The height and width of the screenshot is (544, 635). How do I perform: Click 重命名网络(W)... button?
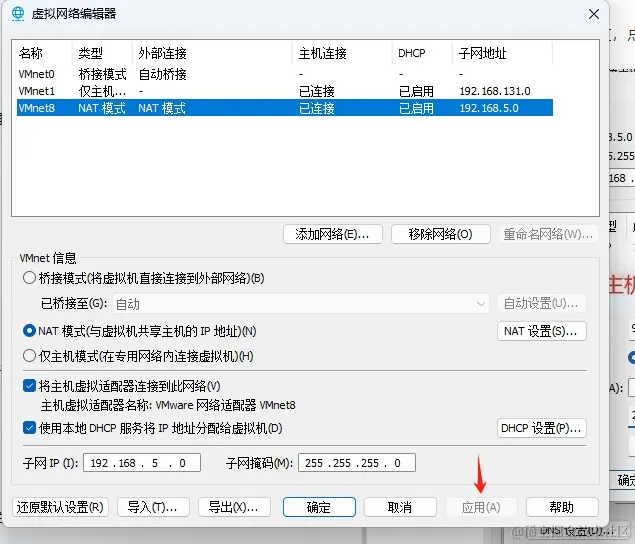click(x=548, y=234)
